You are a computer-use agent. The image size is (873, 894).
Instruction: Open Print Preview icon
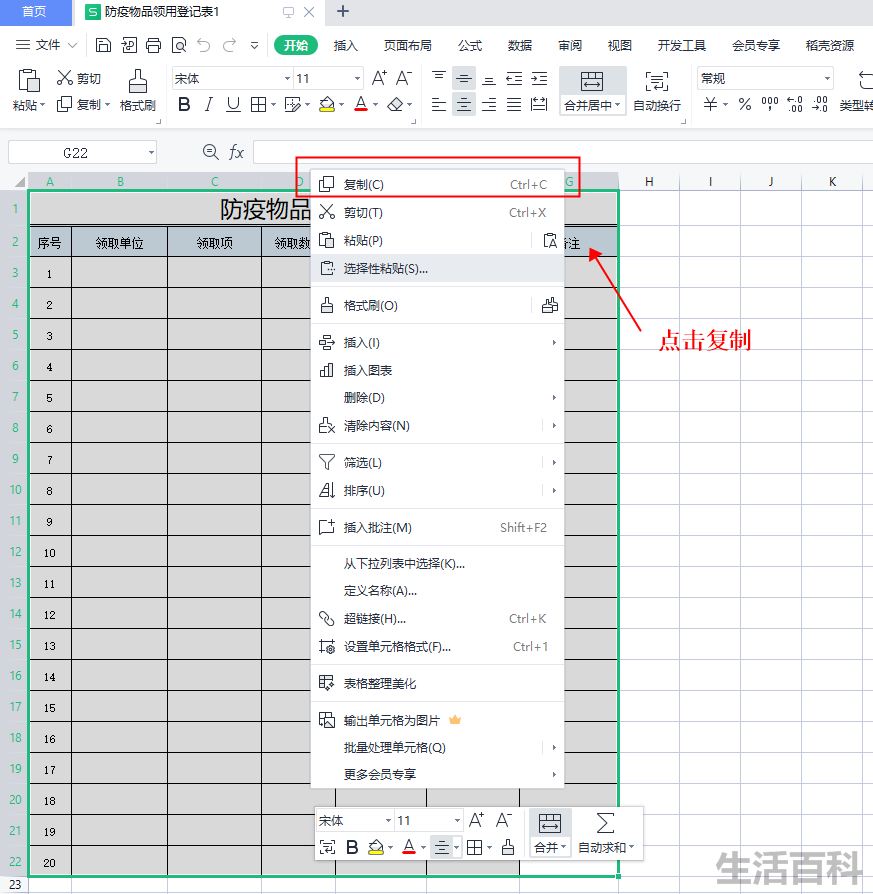179,45
